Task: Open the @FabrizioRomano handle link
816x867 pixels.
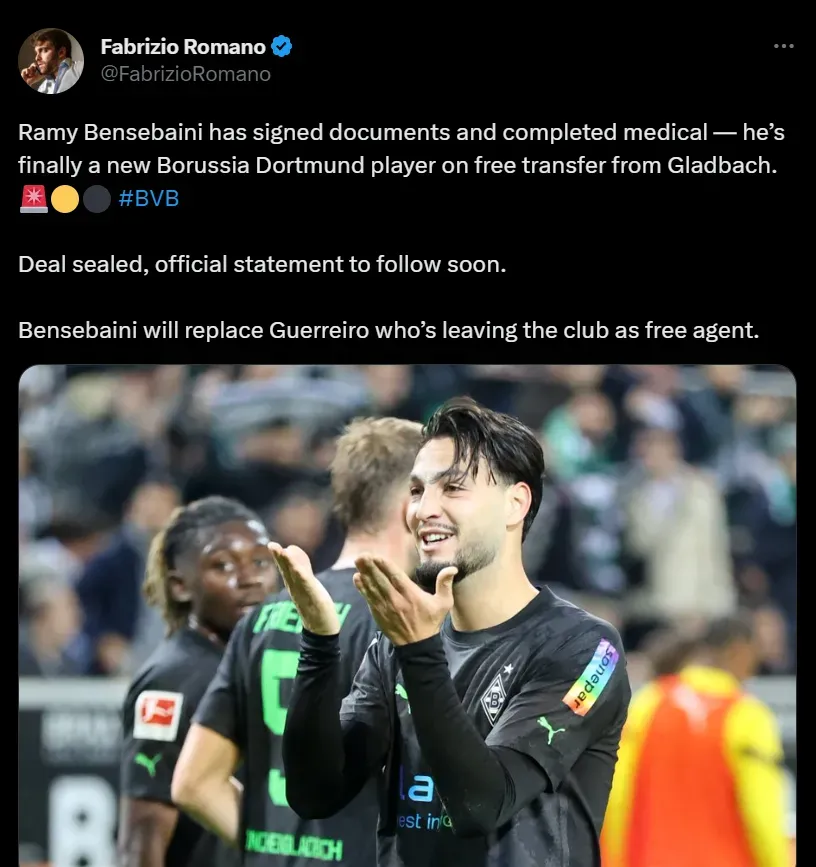Action: pyautogui.click(x=186, y=74)
